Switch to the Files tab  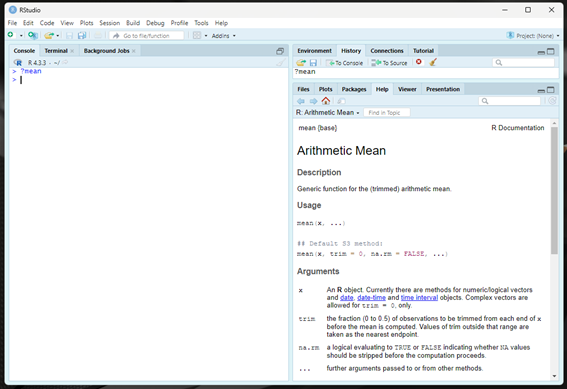303,89
